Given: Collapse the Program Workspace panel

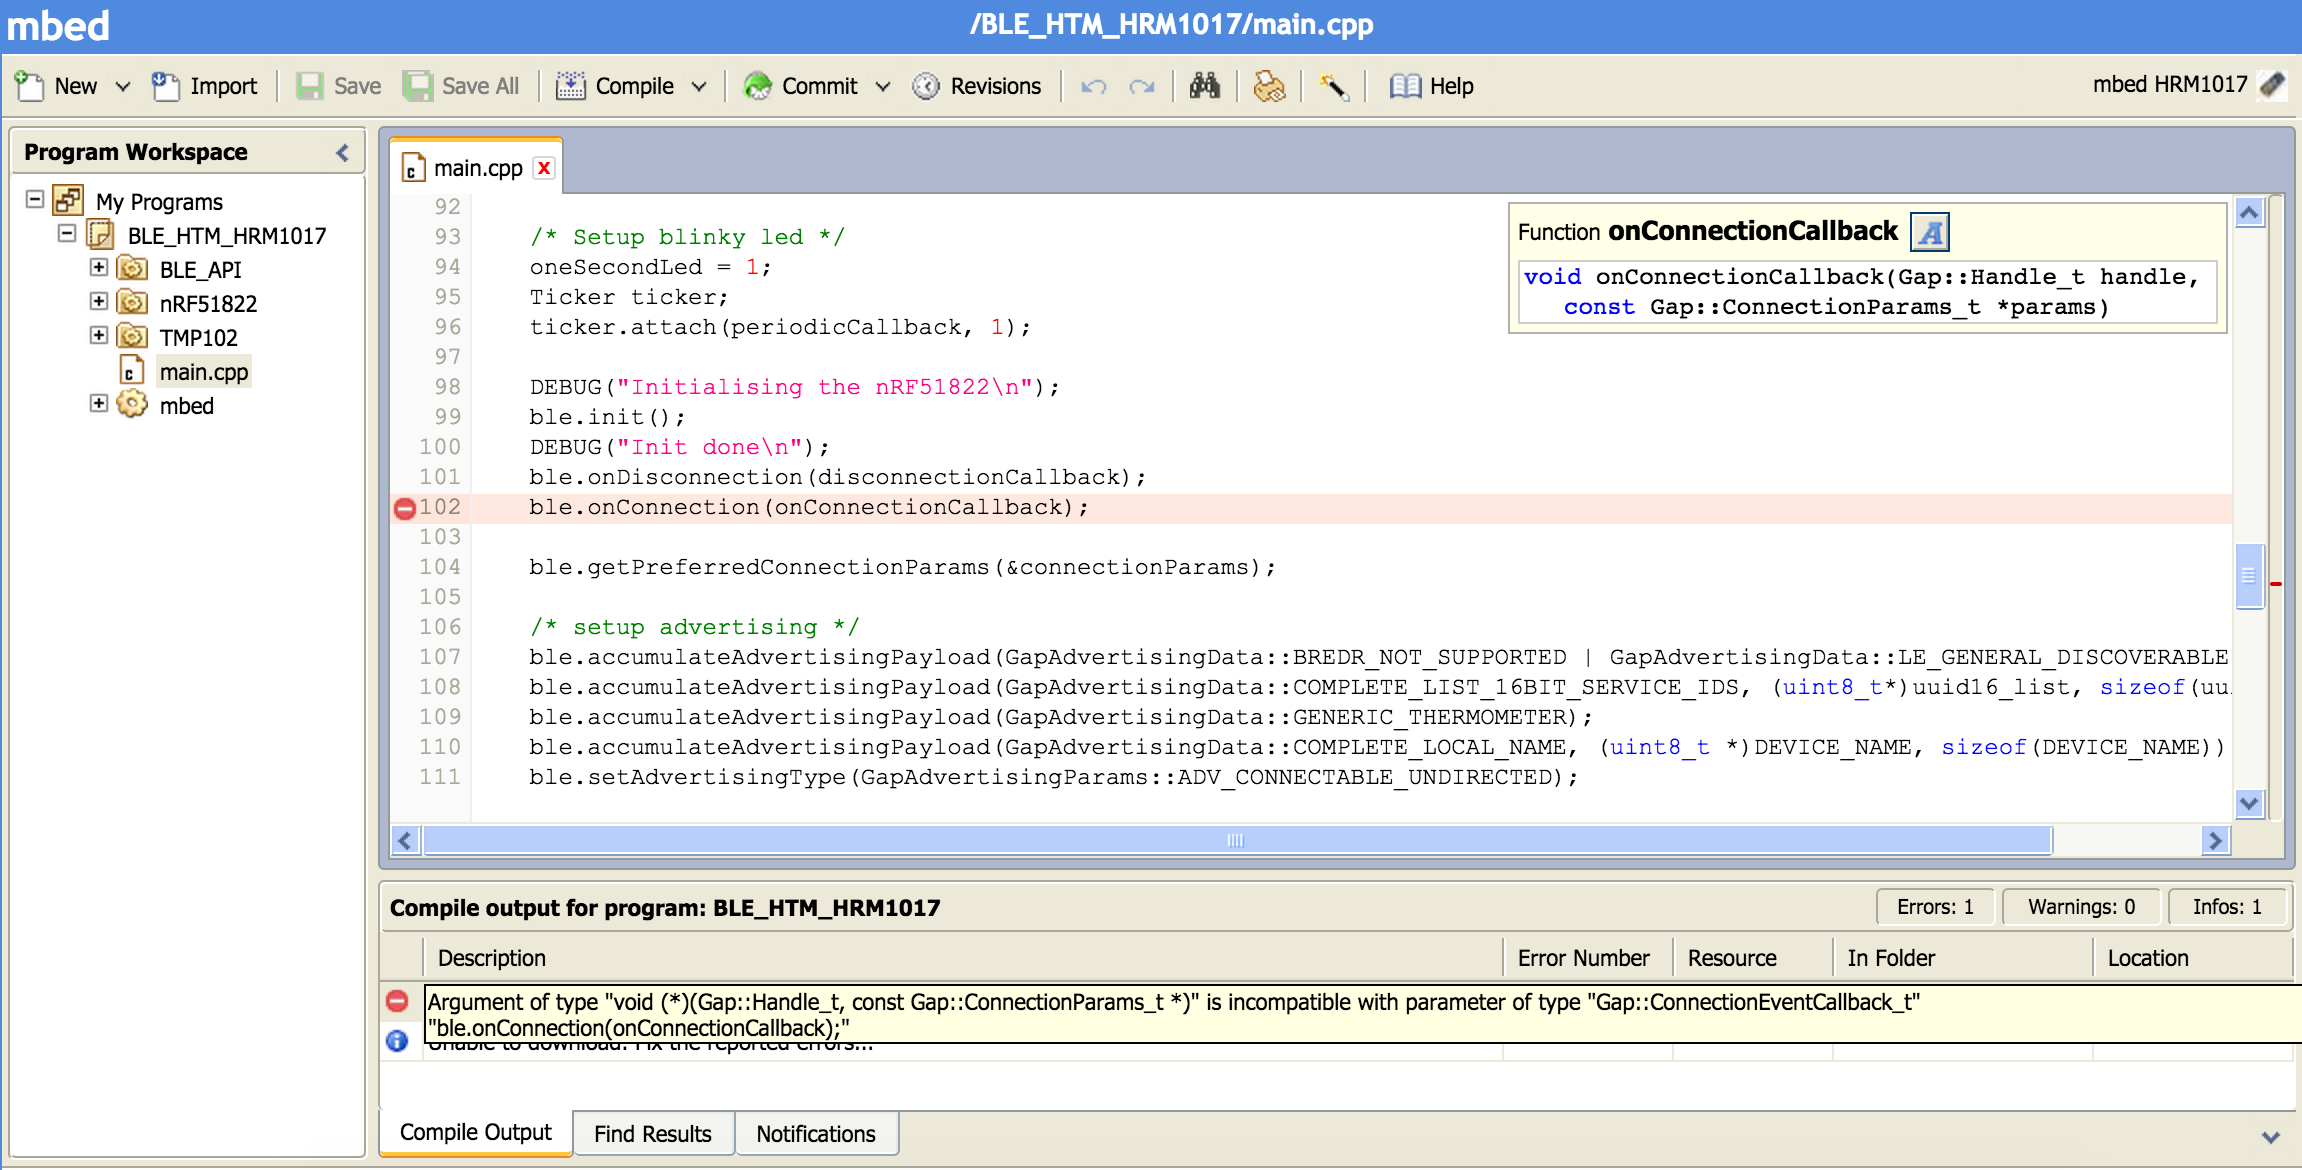Looking at the screenshot, I should [x=342, y=152].
